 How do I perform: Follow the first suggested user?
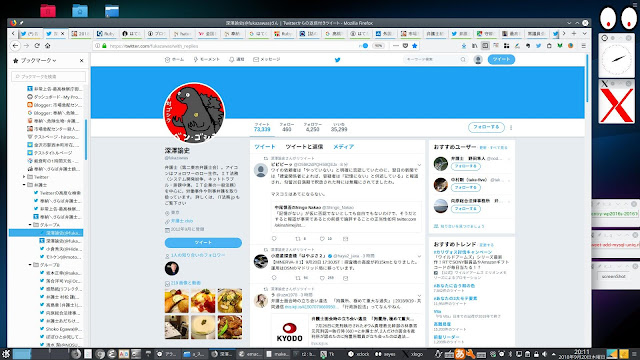(x=466, y=167)
